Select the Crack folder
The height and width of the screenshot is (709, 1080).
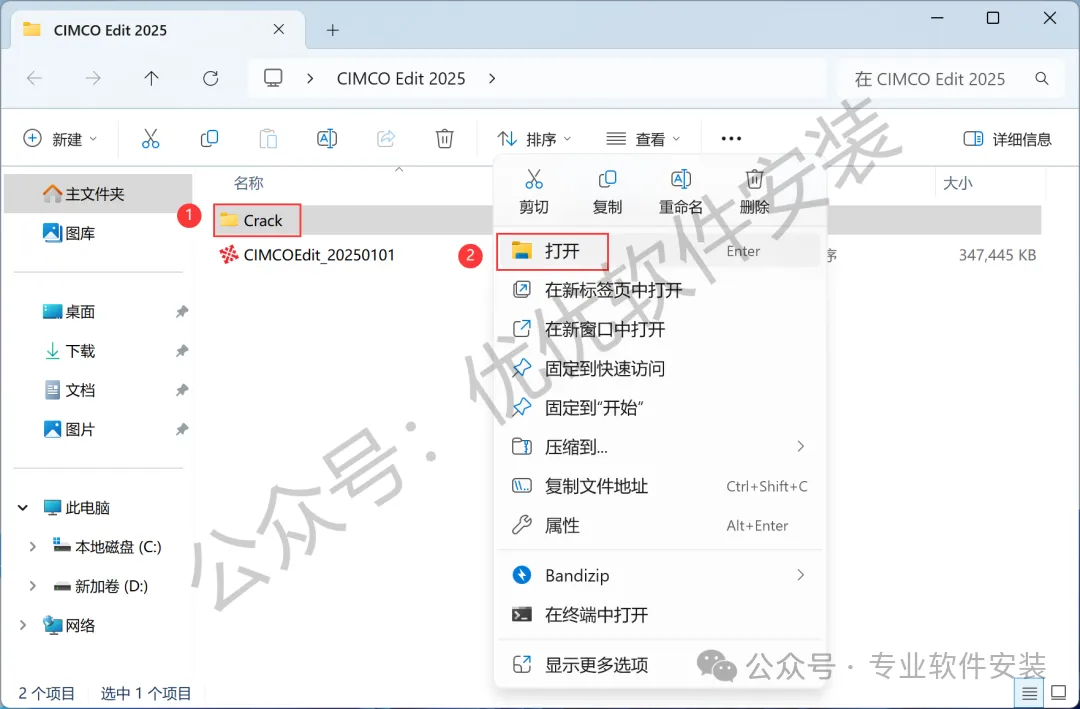click(262, 220)
